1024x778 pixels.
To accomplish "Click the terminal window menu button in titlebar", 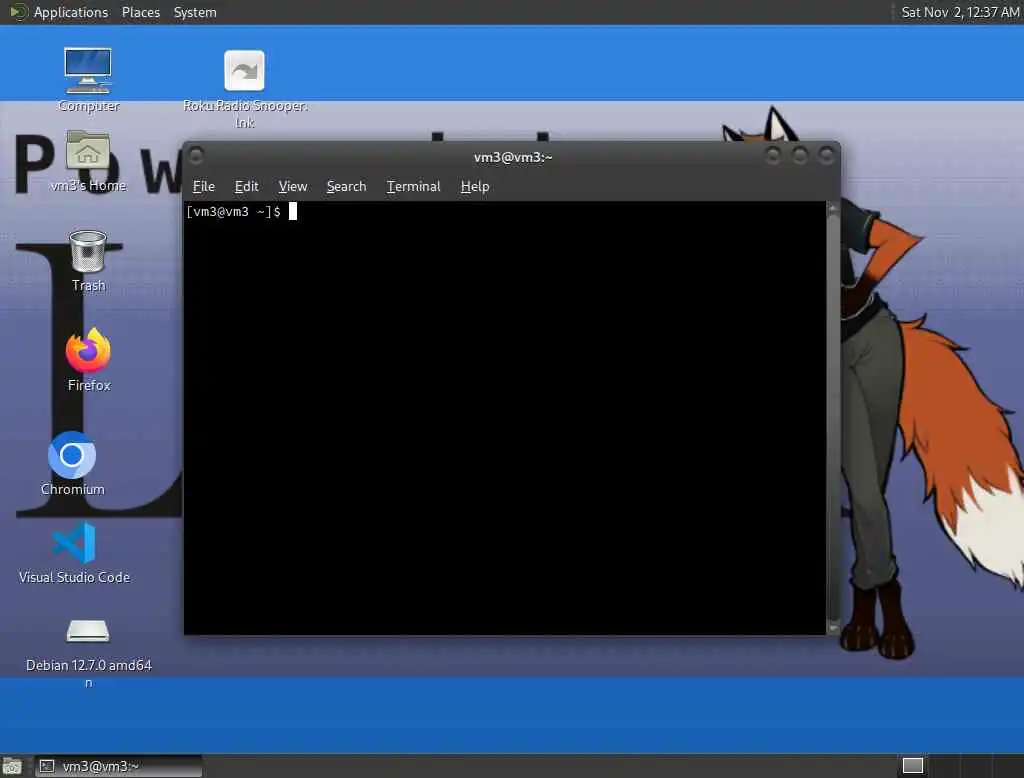I will coord(196,156).
